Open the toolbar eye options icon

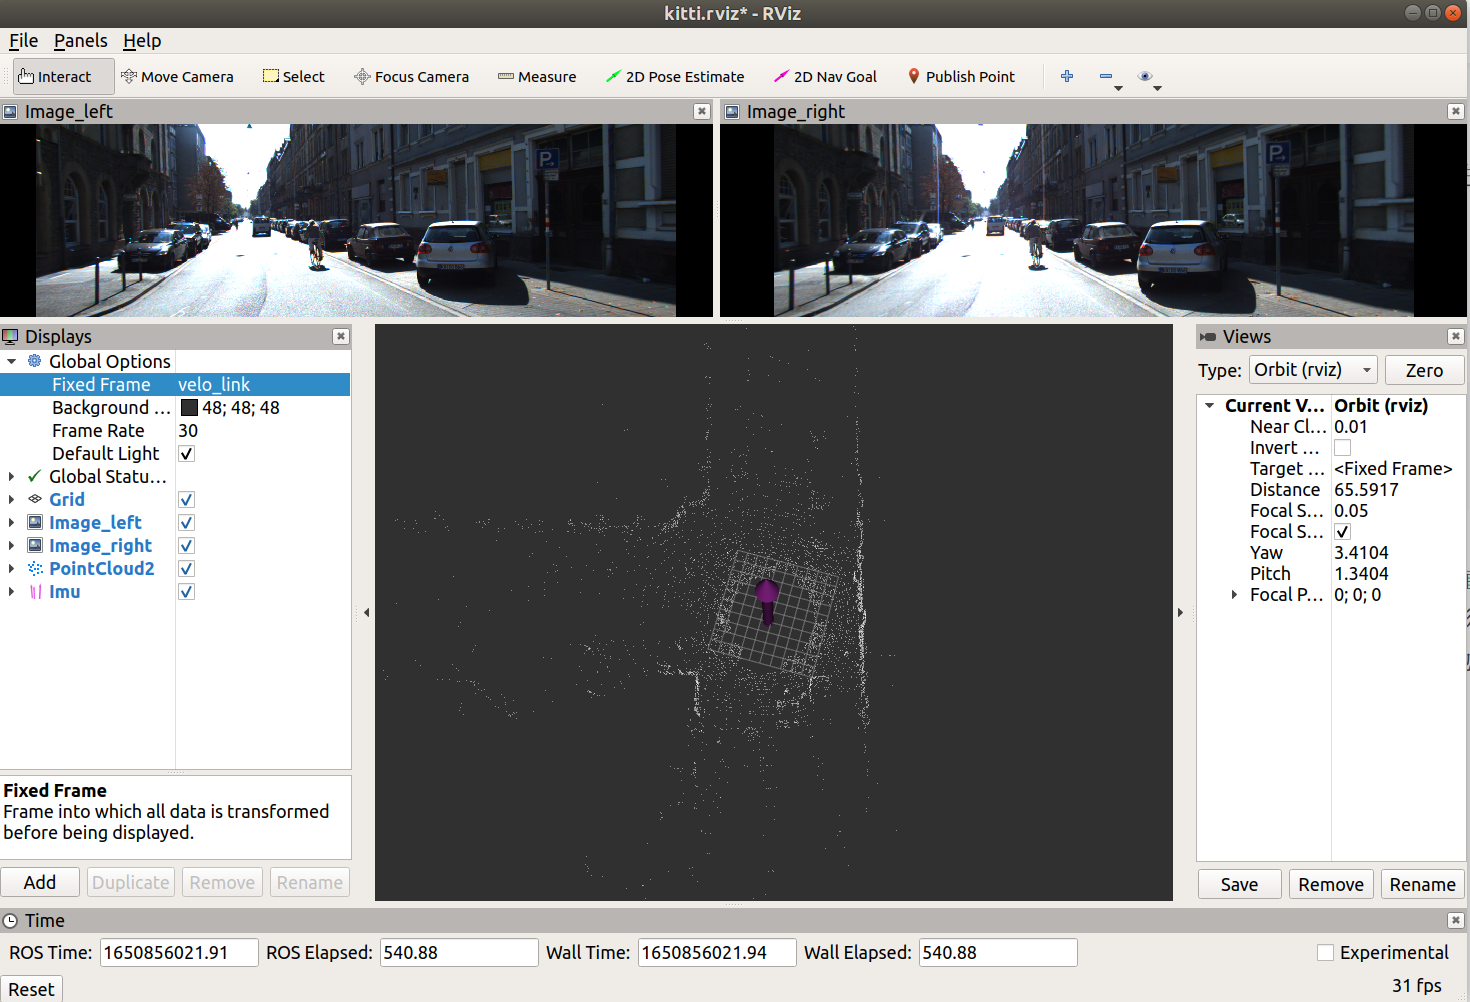pos(1146,76)
